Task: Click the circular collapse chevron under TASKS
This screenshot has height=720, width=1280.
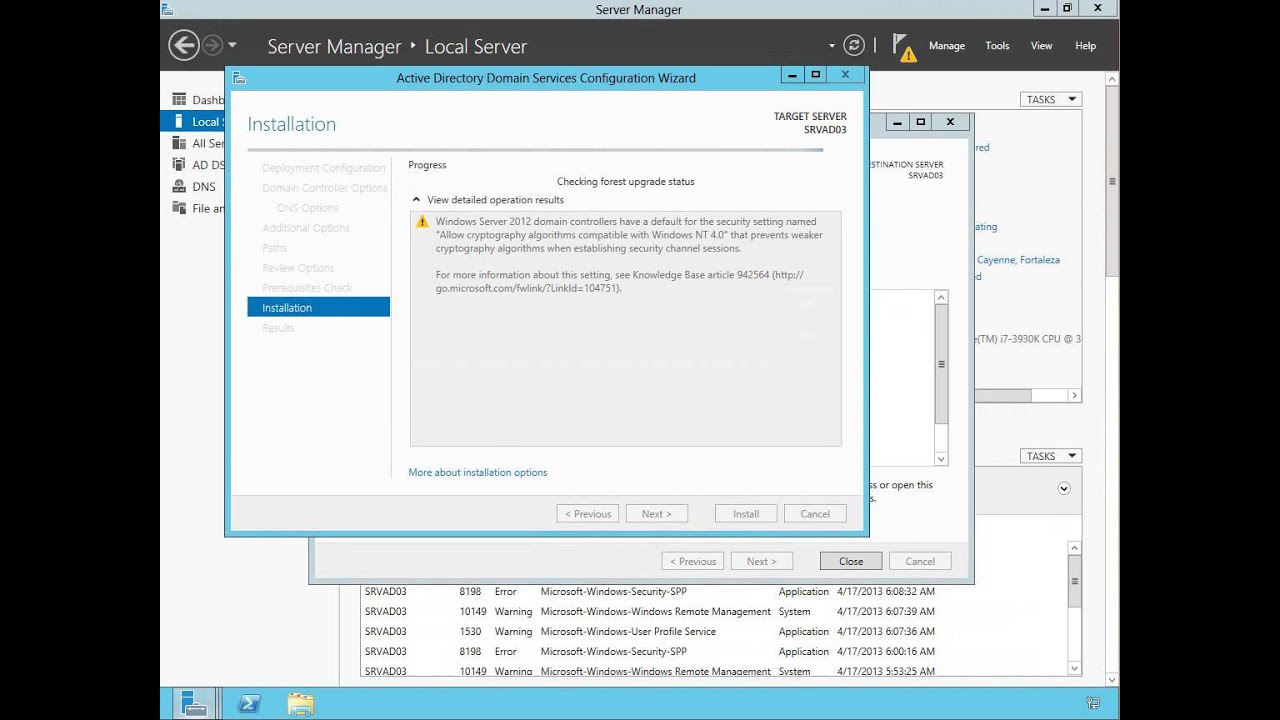Action: (x=1064, y=488)
